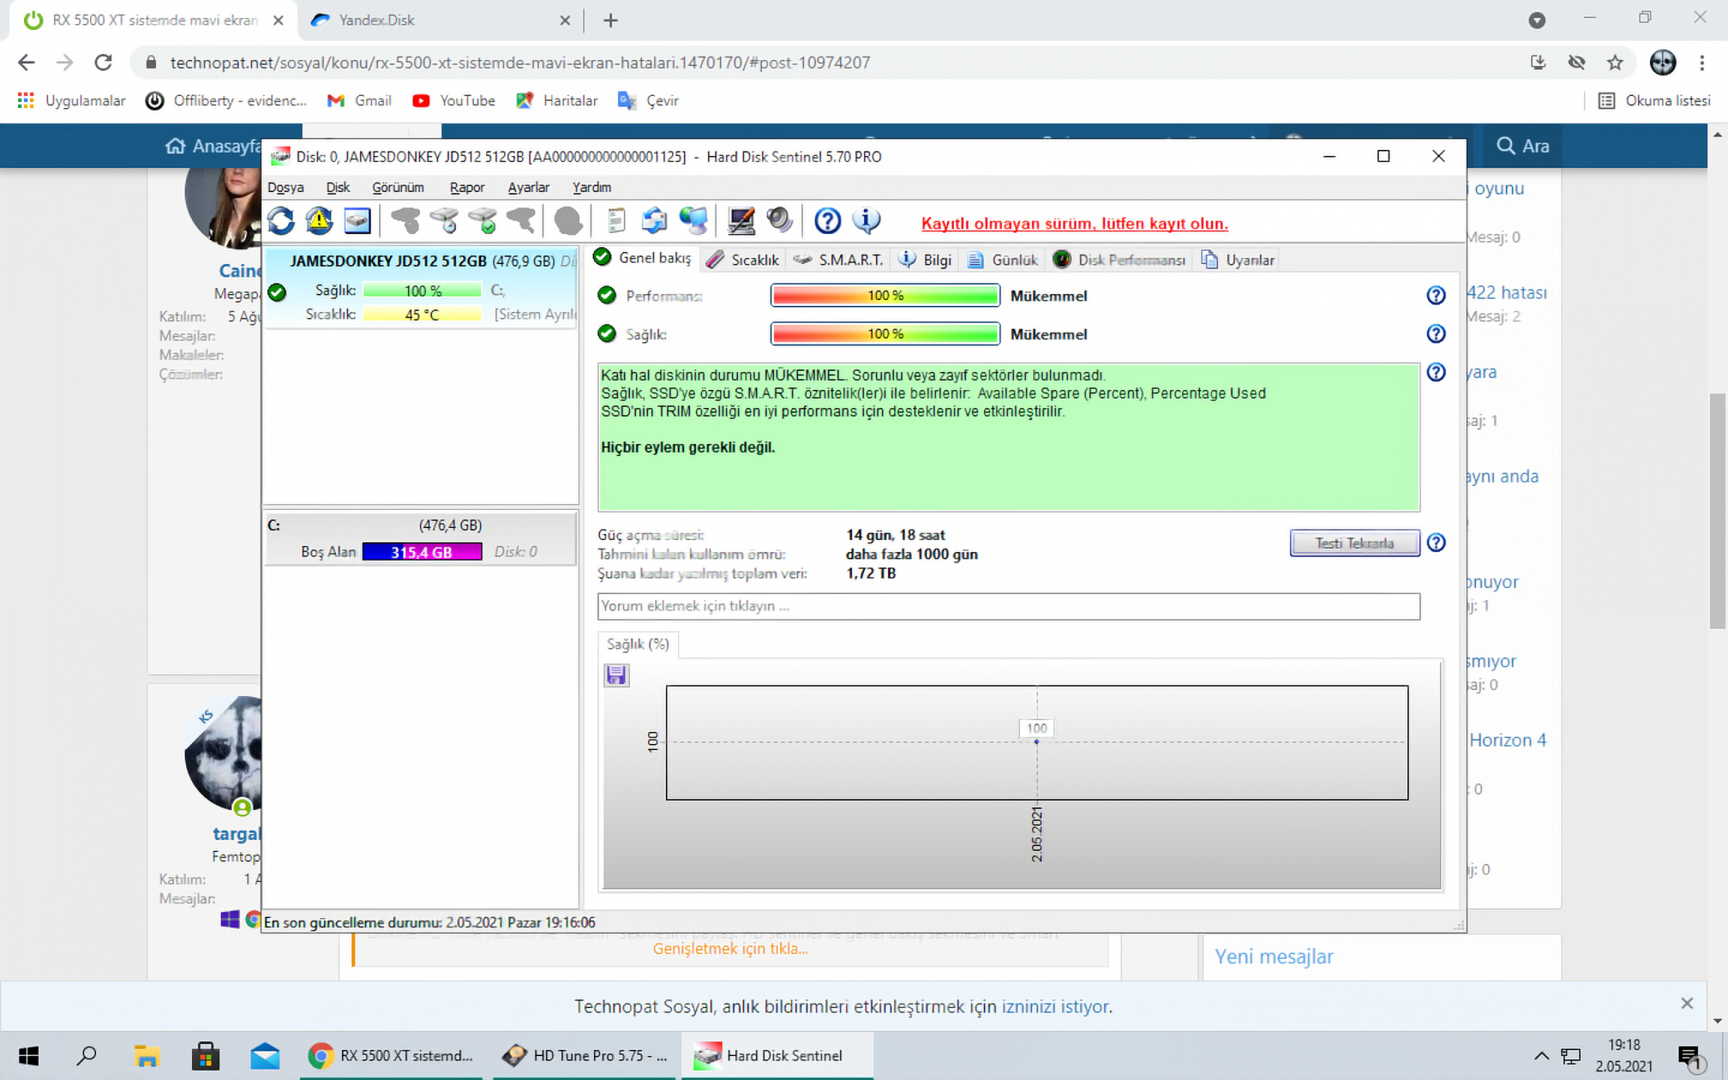Viewport: 1728px width, 1080px height.
Task: Open the Yardım menu
Action: pyautogui.click(x=592, y=187)
